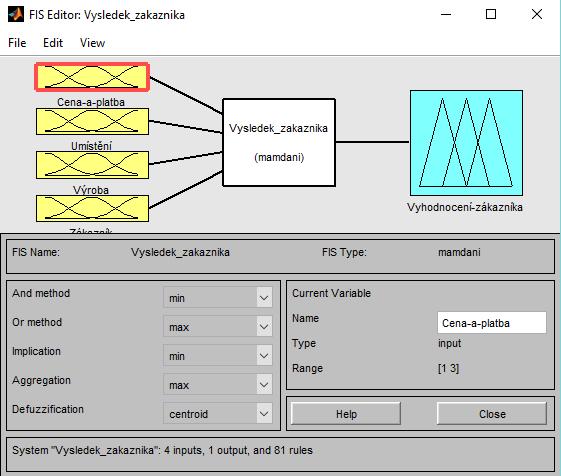Click the MATLAB logo in title bar
Viewport: 561px width, 476px height.
coord(15,15)
